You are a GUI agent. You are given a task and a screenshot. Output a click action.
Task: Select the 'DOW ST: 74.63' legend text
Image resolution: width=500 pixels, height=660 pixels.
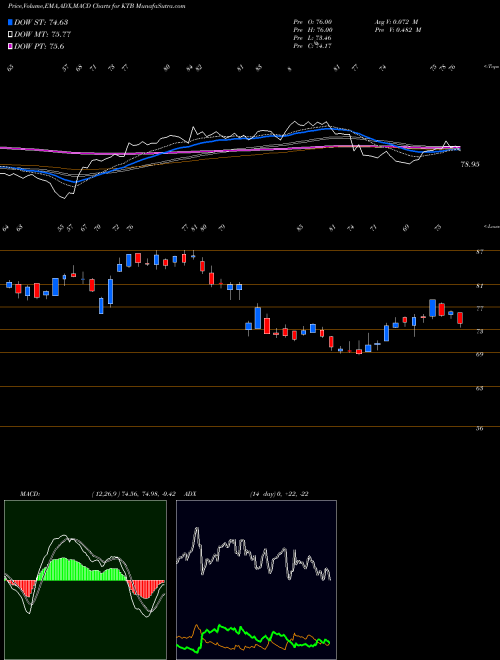pyautogui.click(x=41, y=22)
